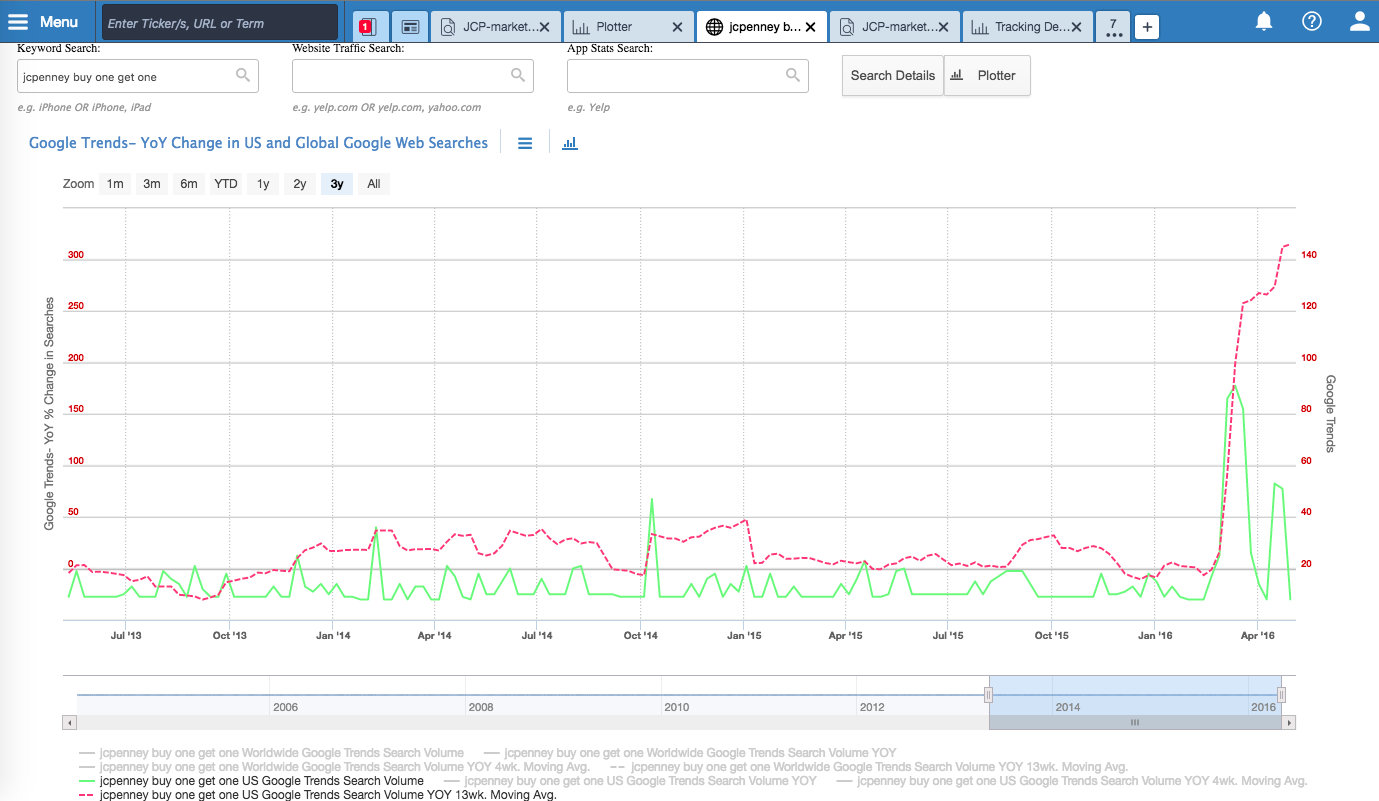Click App Stats Search magnifier icon
This screenshot has height=801, width=1379.
793,75
